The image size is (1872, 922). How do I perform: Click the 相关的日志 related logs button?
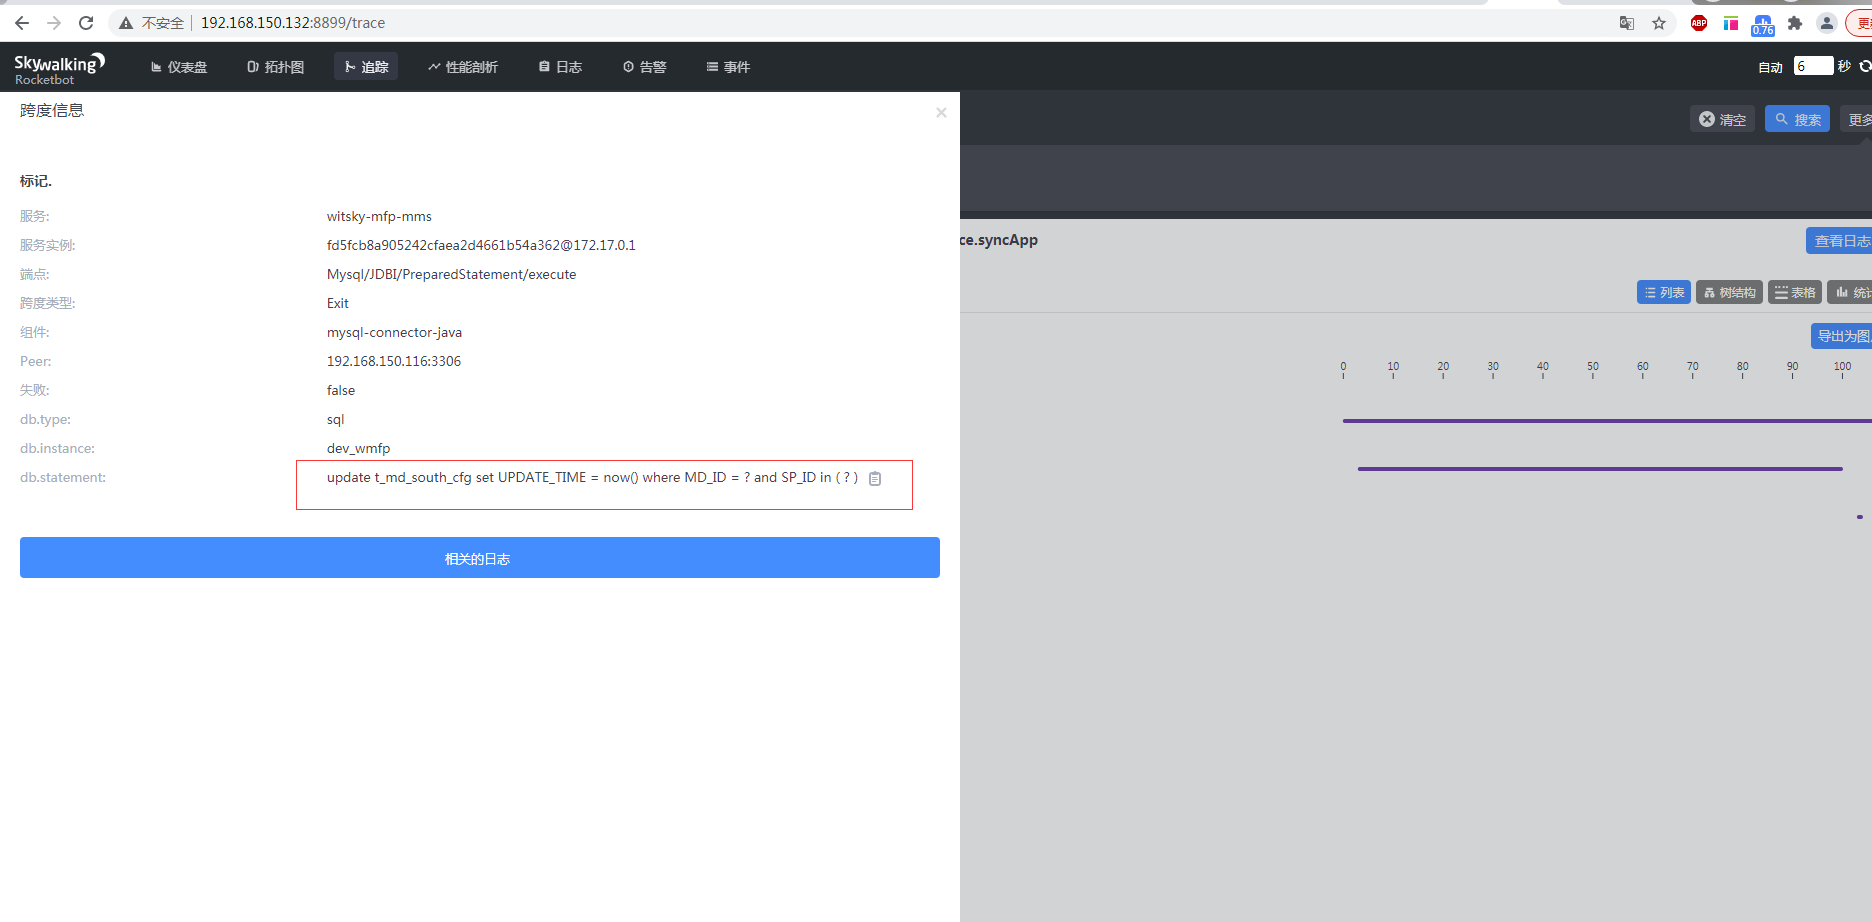pos(479,557)
